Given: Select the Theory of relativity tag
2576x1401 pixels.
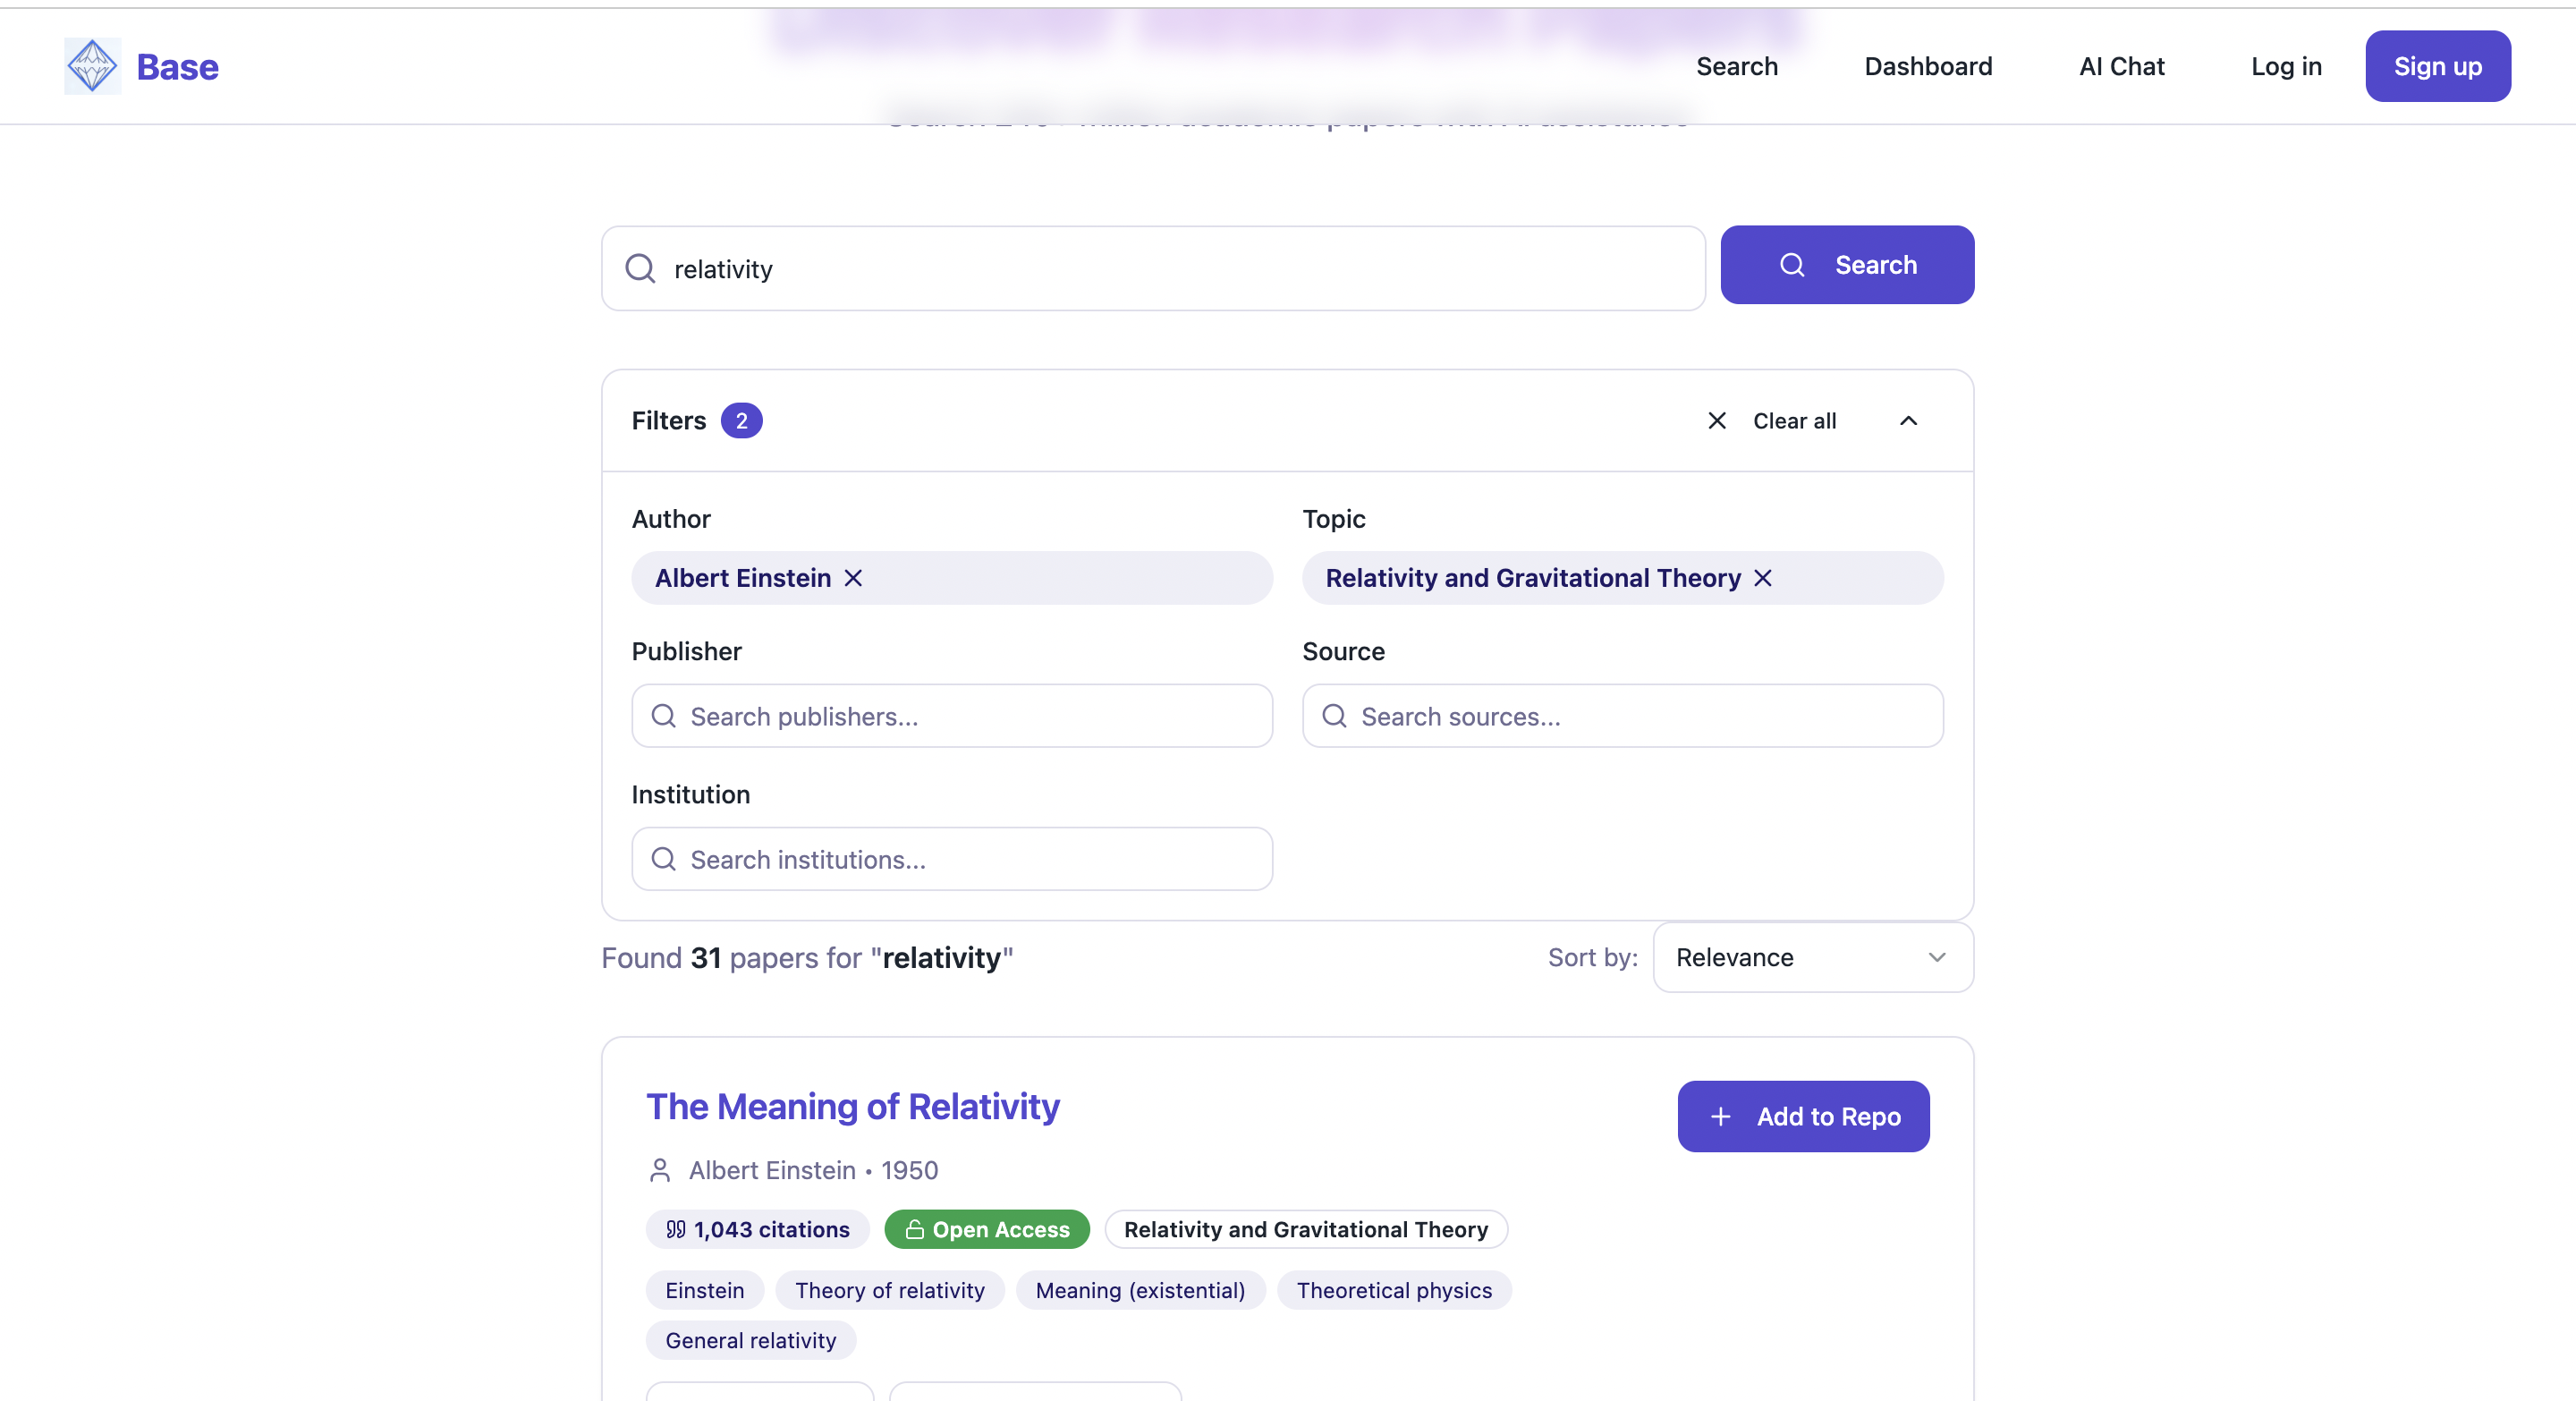Looking at the screenshot, I should 889,1290.
